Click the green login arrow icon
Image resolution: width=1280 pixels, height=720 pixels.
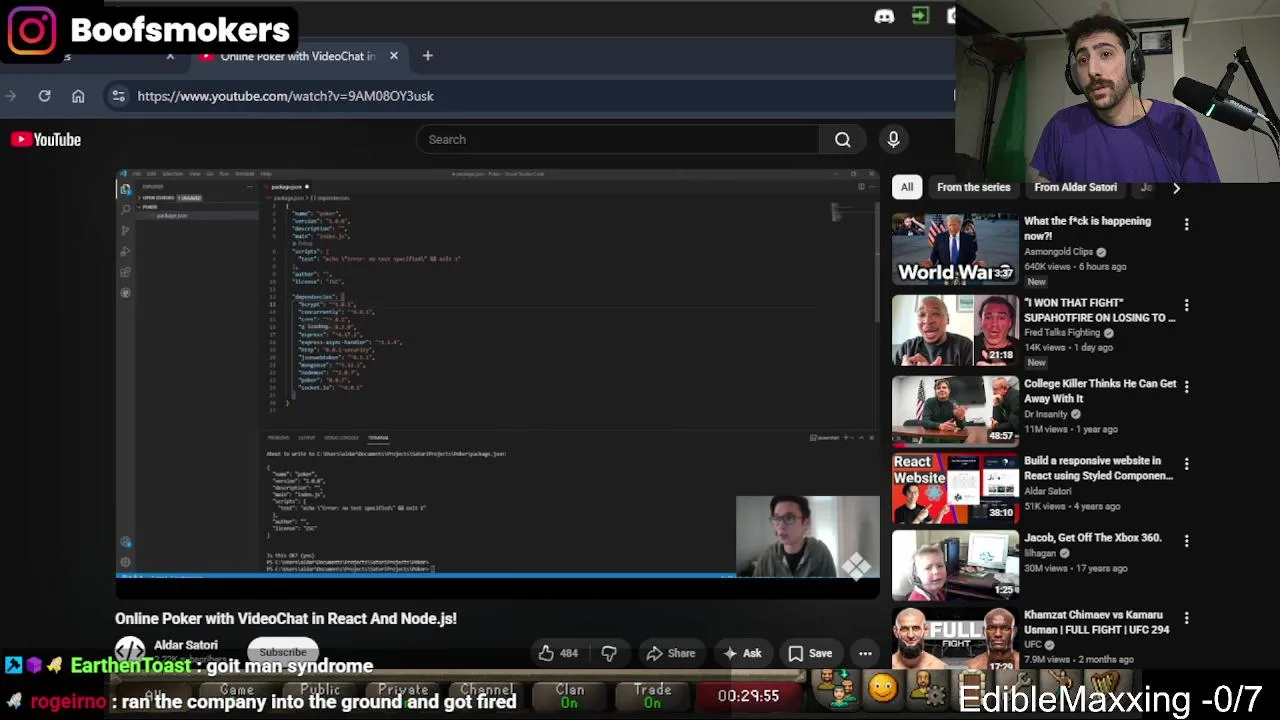pos(920,15)
